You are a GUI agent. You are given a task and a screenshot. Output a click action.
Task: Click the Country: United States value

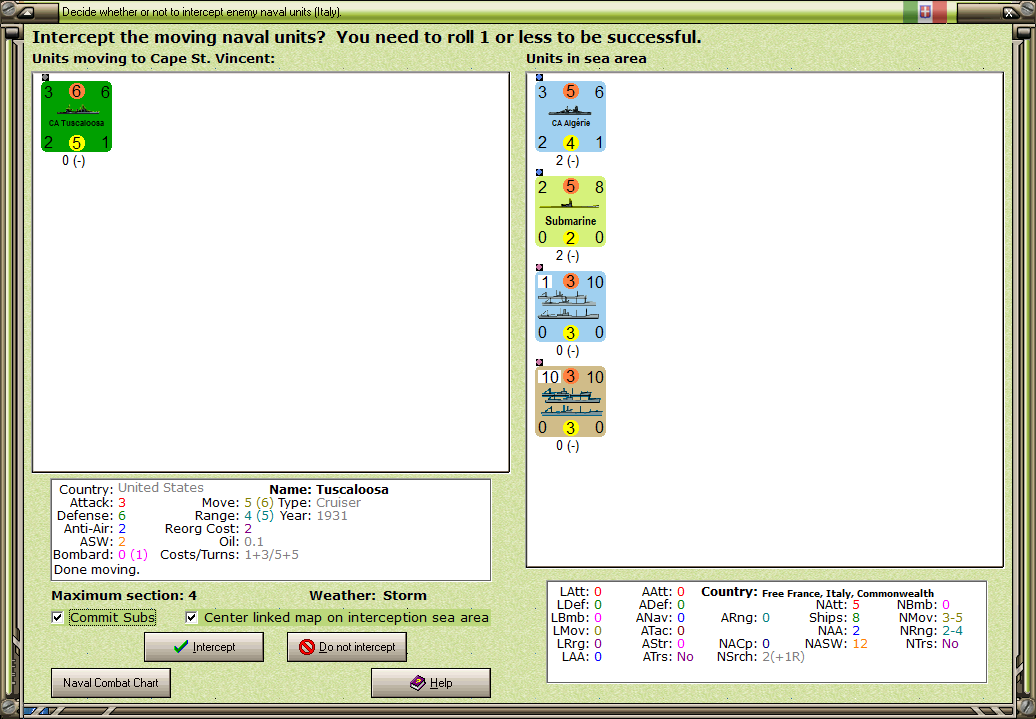tap(161, 488)
